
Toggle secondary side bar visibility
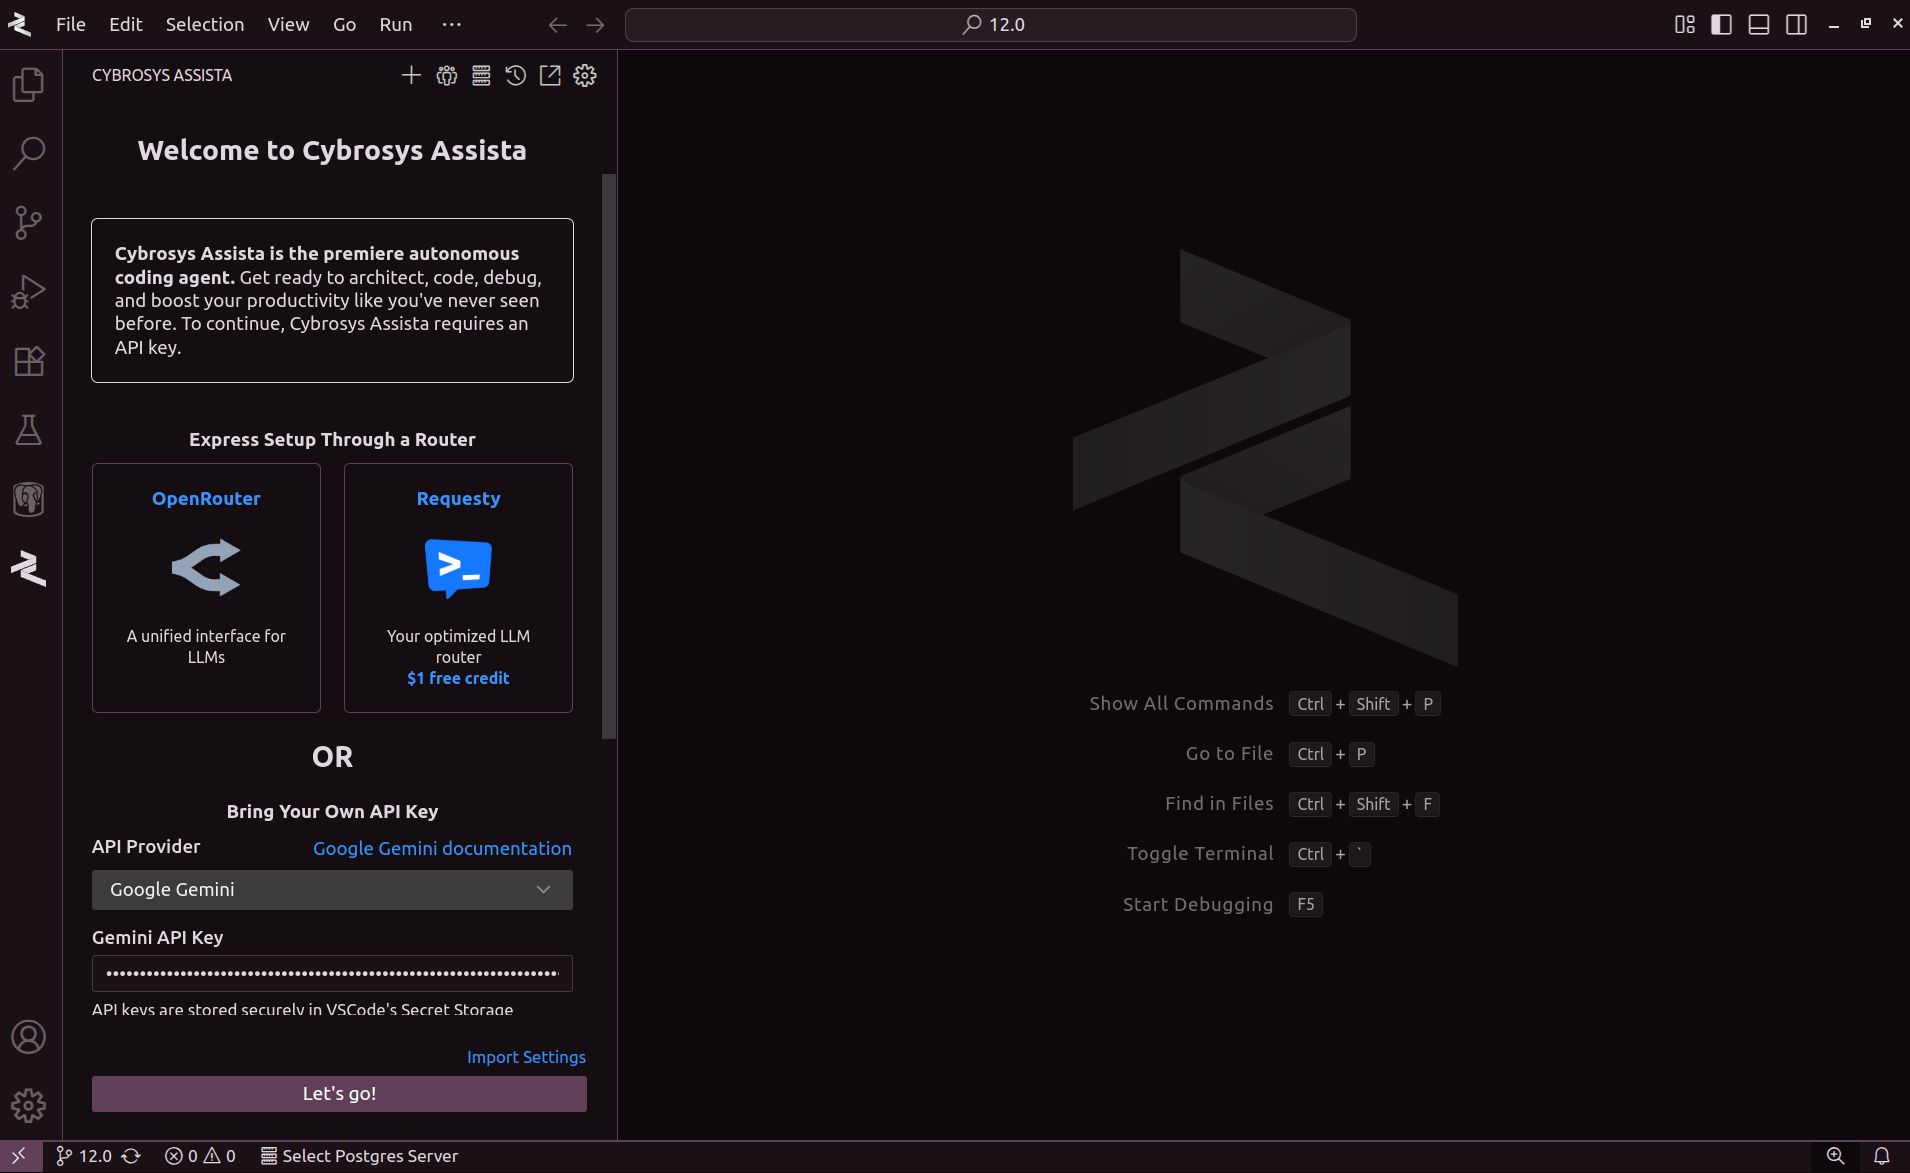click(x=1797, y=25)
